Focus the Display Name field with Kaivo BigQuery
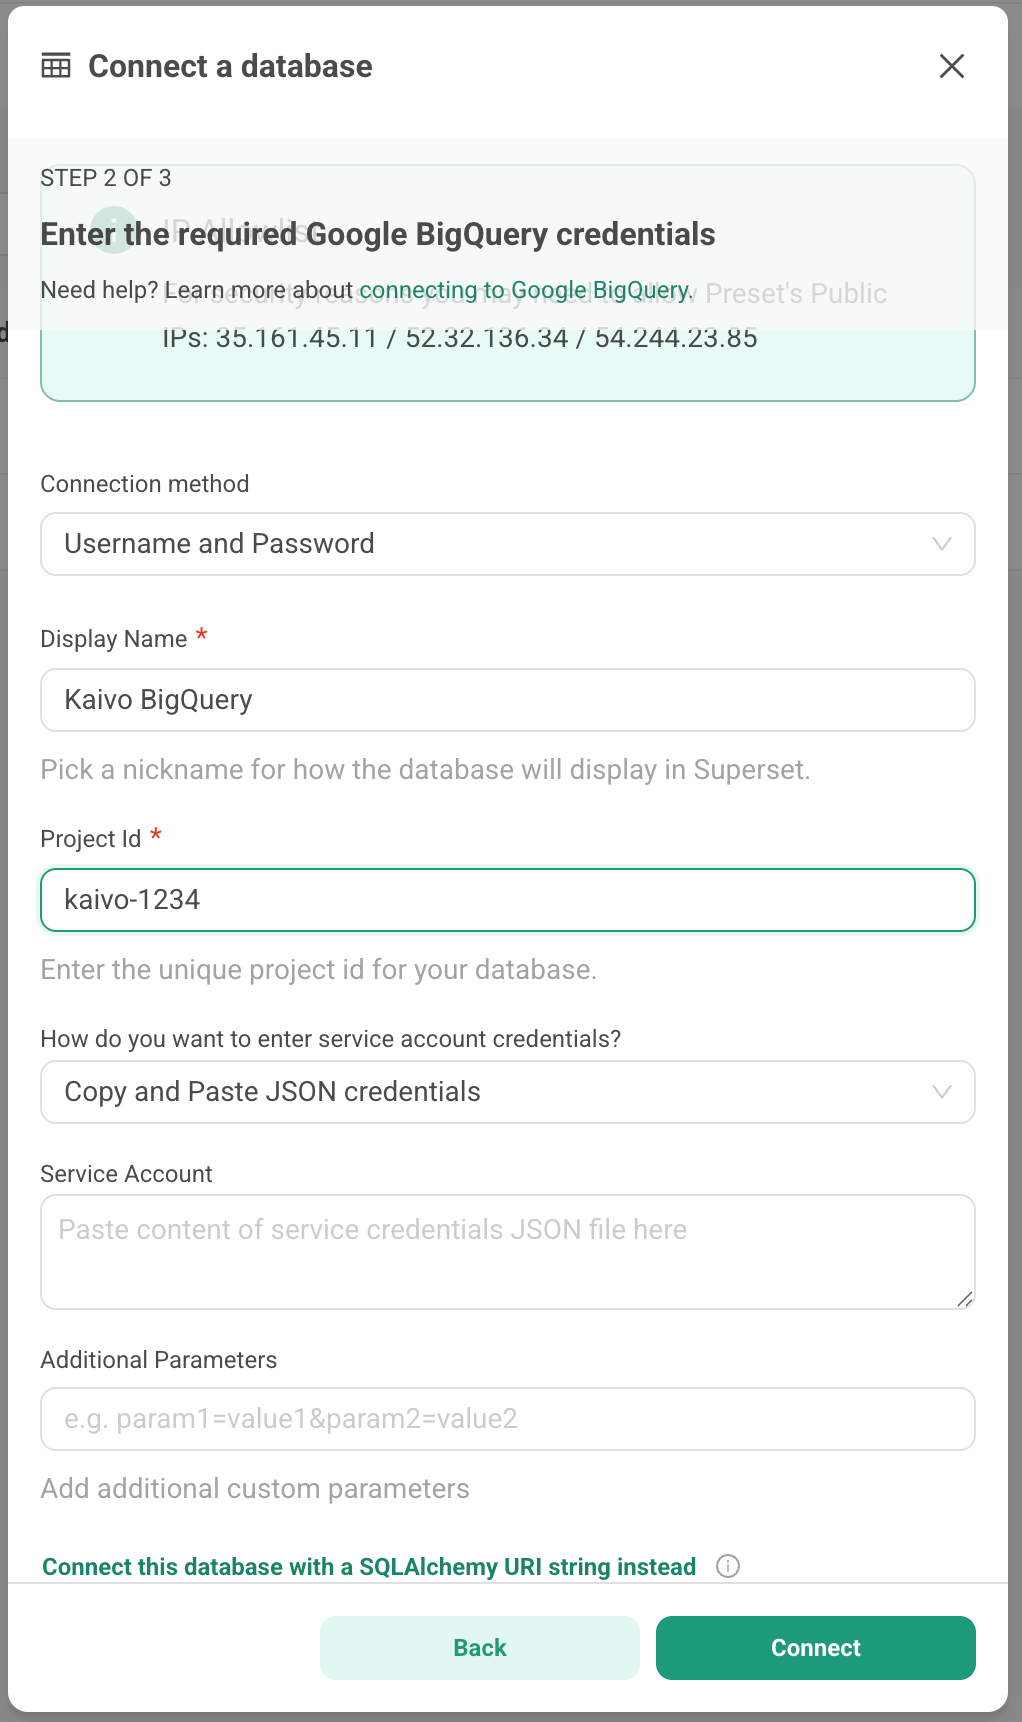 click(x=508, y=700)
